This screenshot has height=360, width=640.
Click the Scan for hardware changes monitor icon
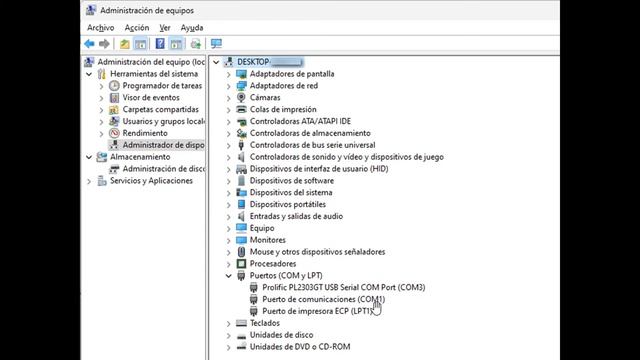[216, 44]
